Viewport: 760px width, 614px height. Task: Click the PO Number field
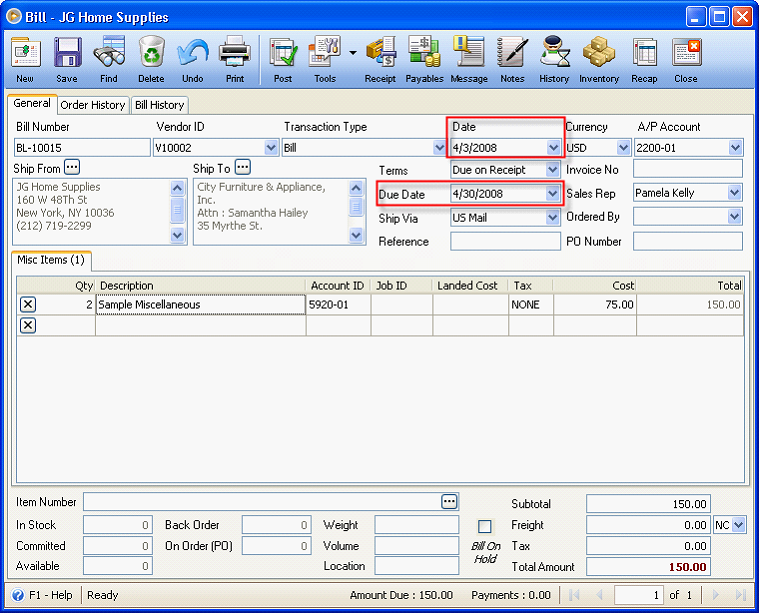click(x=688, y=241)
